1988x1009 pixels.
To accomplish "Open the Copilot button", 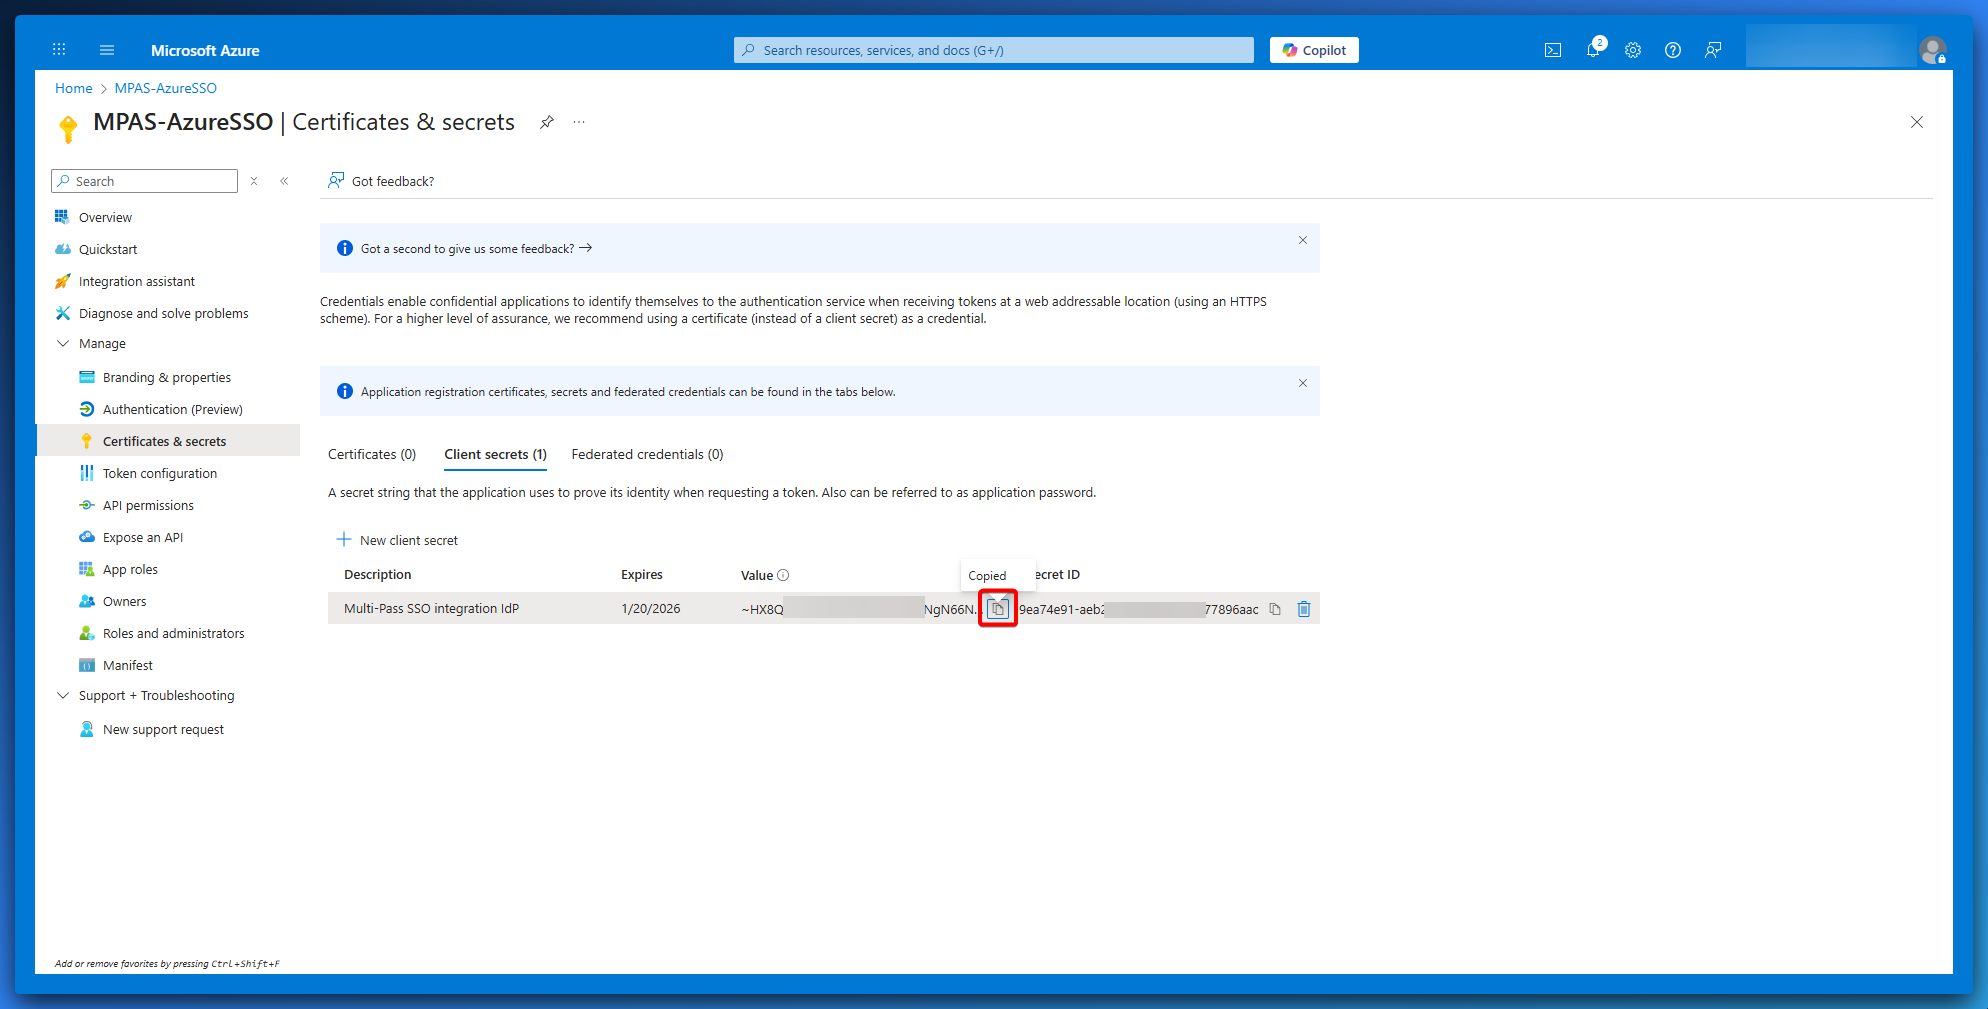I will [1314, 50].
